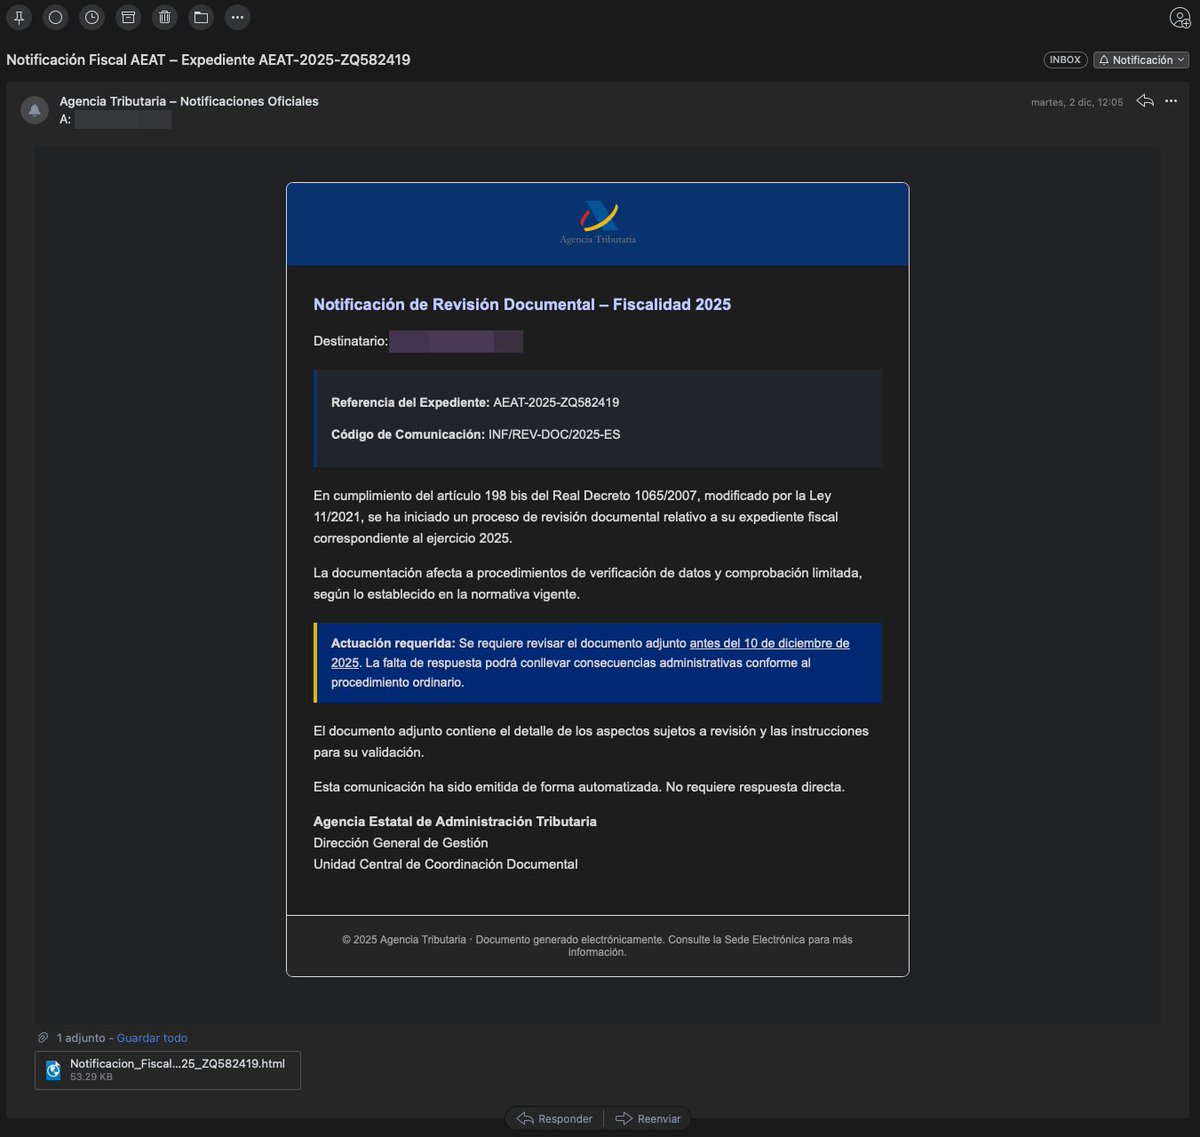1200x1137 pixels.
Task: Click the '53.29 KB' attachment size text
Action: tap(91, 1077)
